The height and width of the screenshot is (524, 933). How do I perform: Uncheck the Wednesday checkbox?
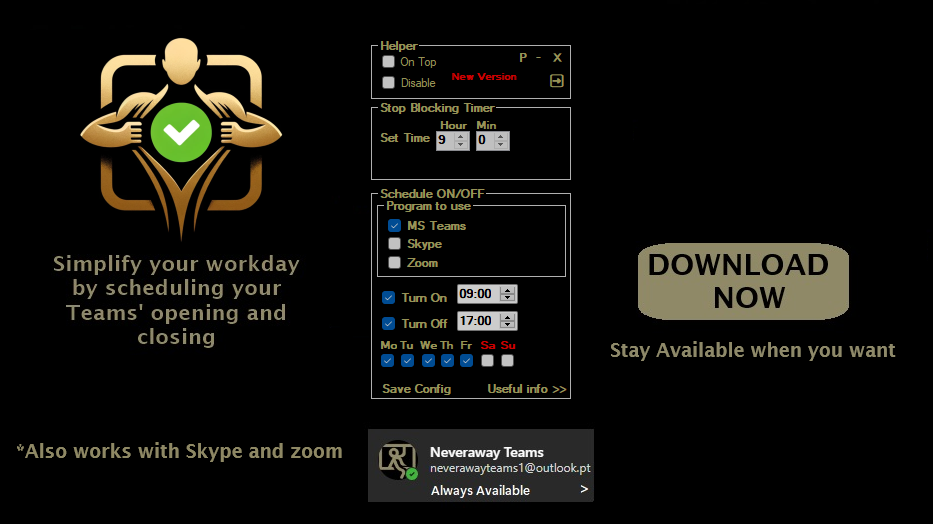click(428, 360)
